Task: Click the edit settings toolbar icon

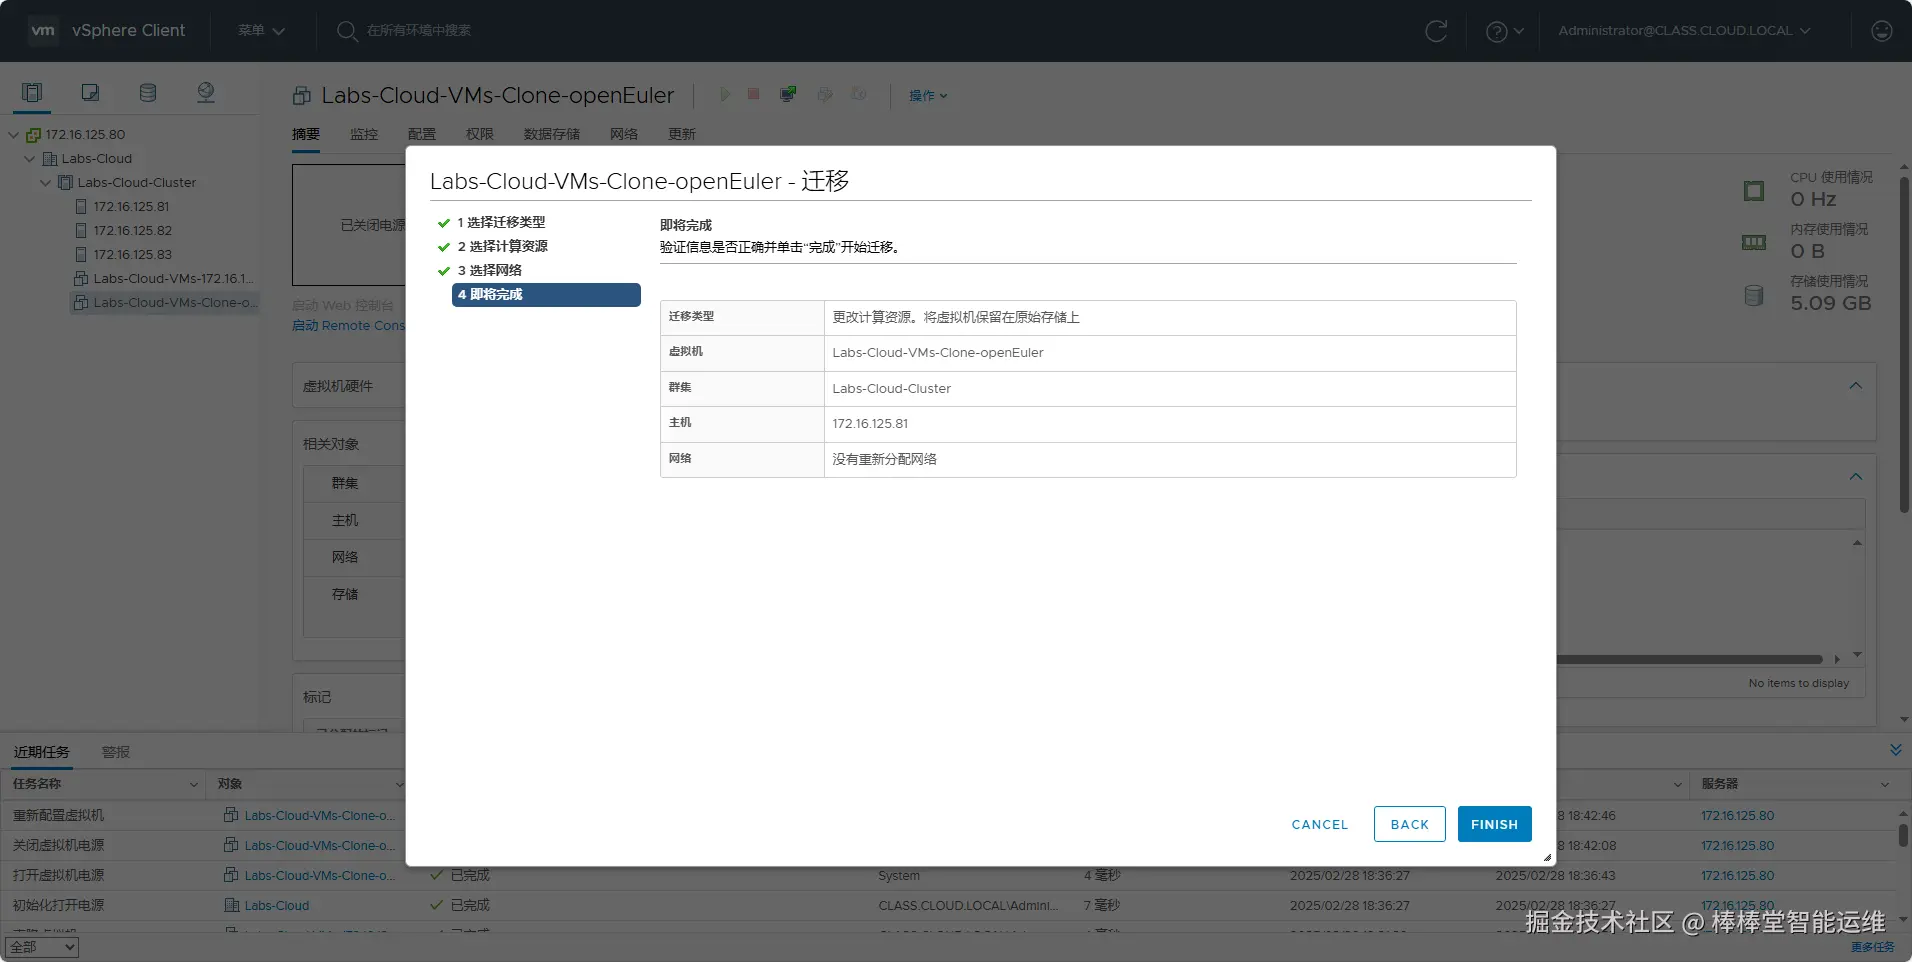Action: coord(825,94)
